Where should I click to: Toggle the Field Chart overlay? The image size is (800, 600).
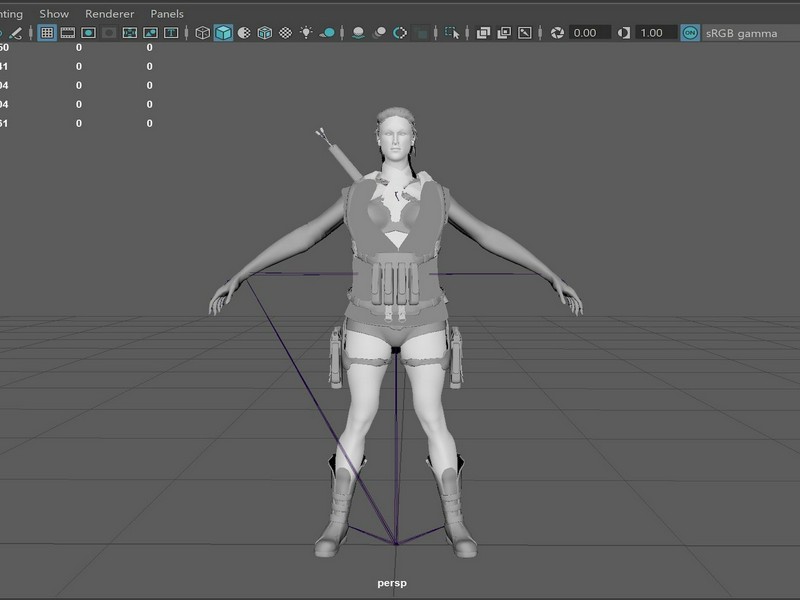(130, 33)
